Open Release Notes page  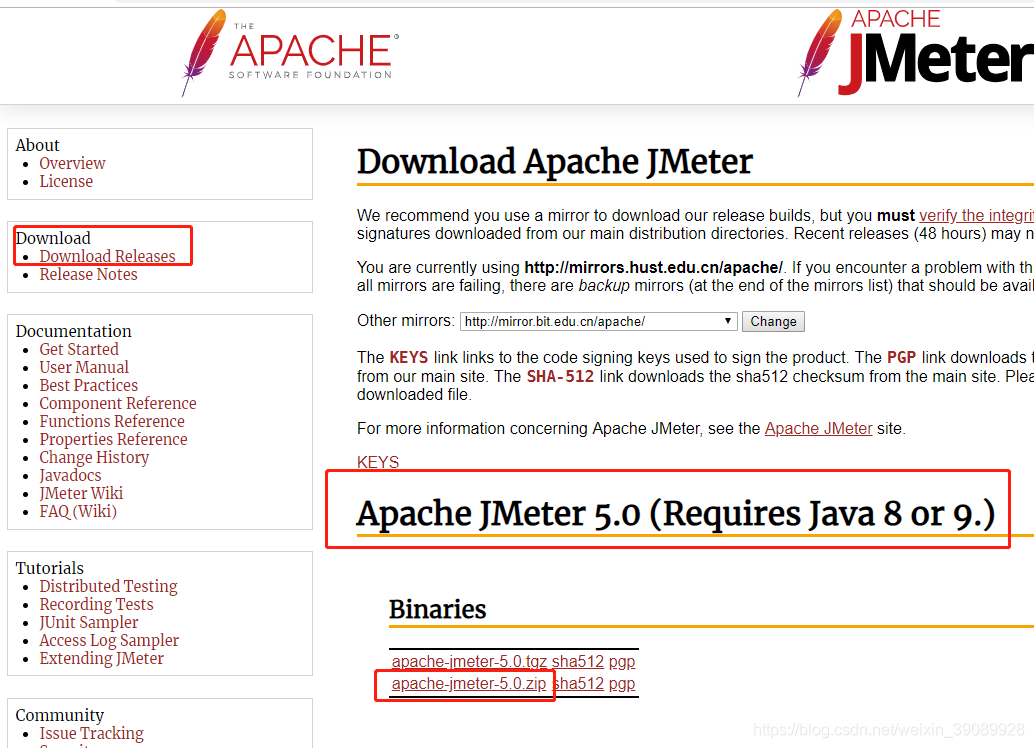tap(88, 274)
